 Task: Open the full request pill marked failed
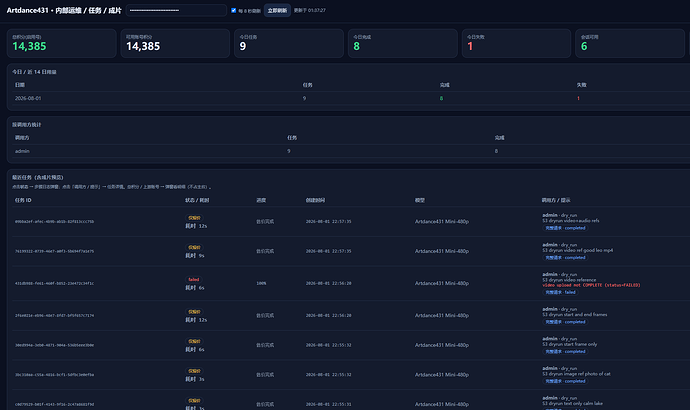(x=561, y=292)
